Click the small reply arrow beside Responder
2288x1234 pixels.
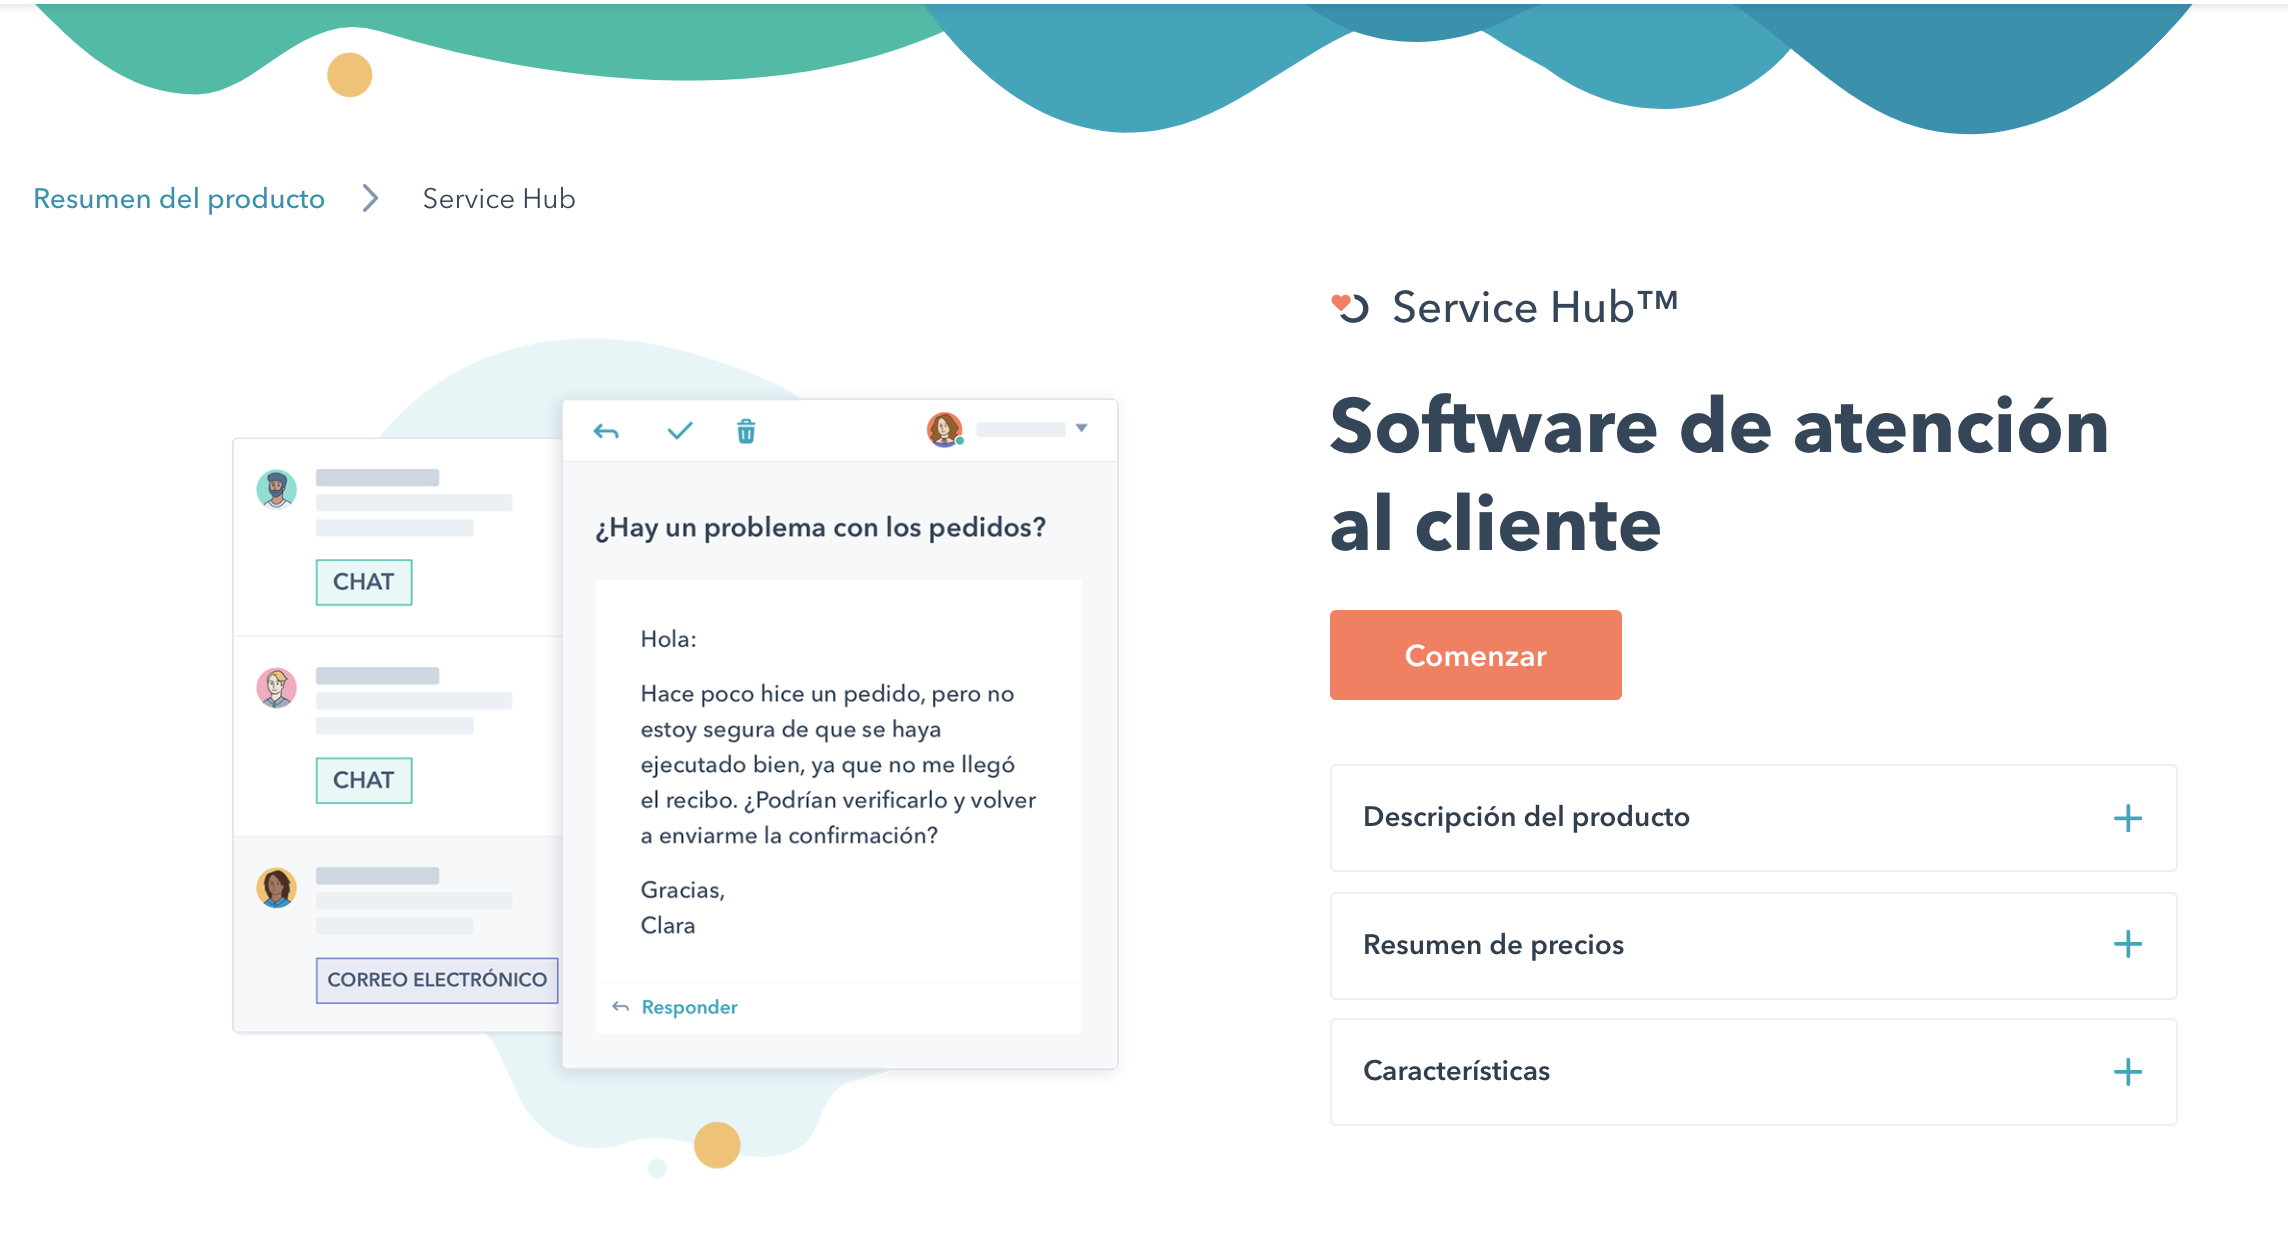coord(621,1007)
